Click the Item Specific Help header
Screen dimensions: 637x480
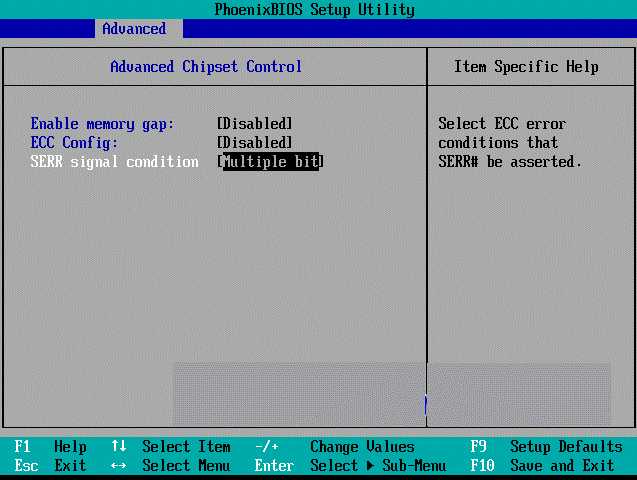(526, 67)
